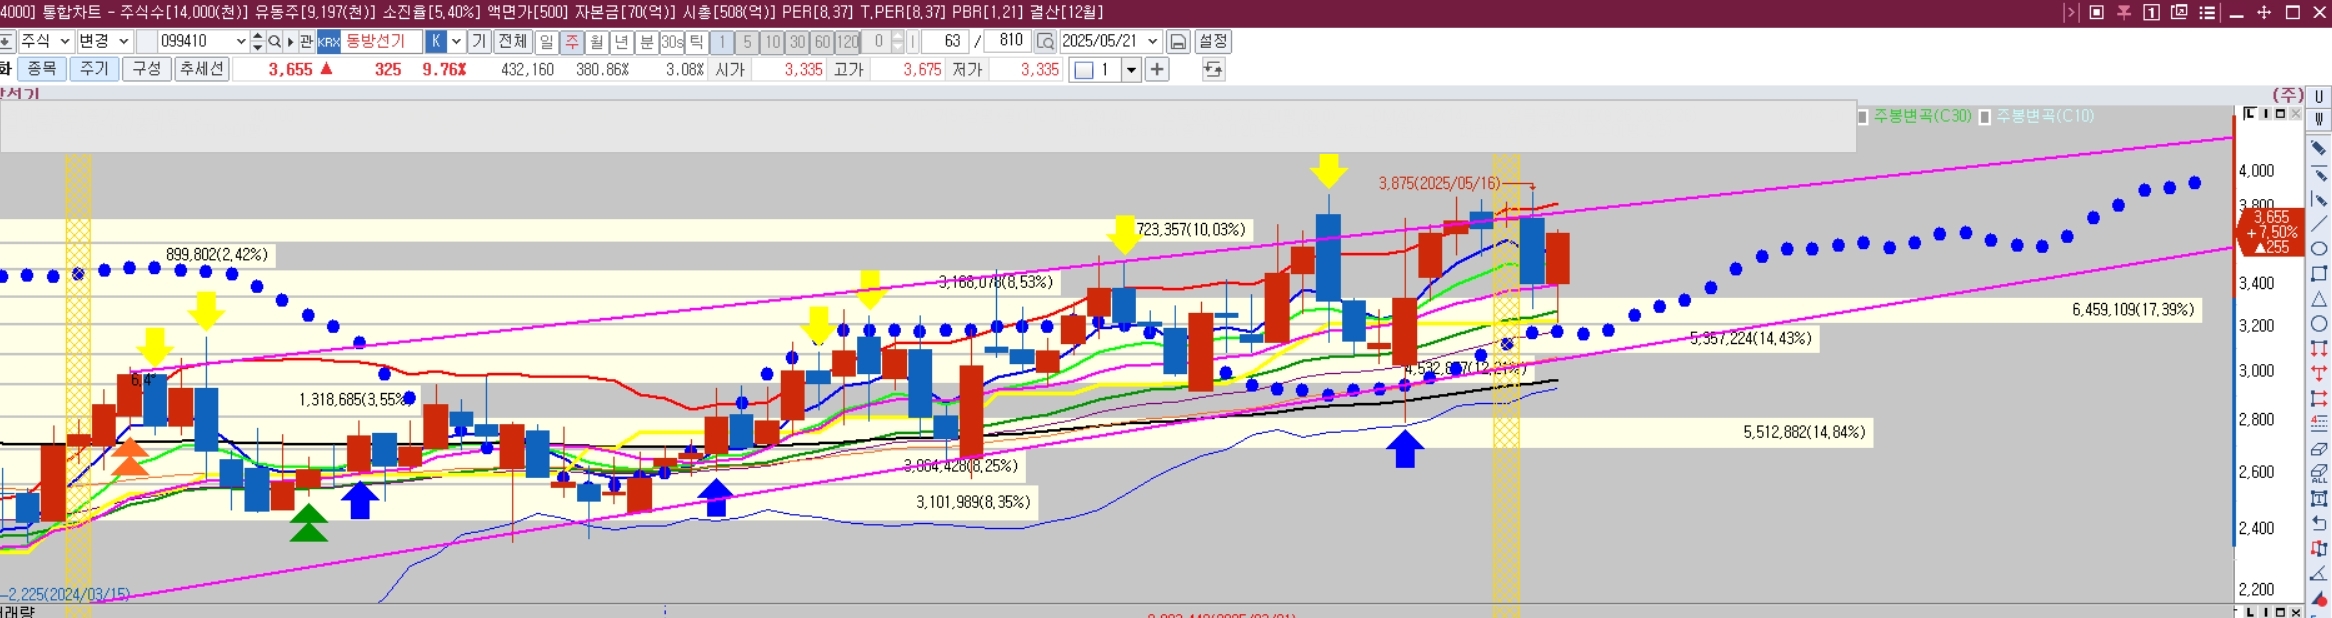Switch to the 구성 tab

click(146, 69)
